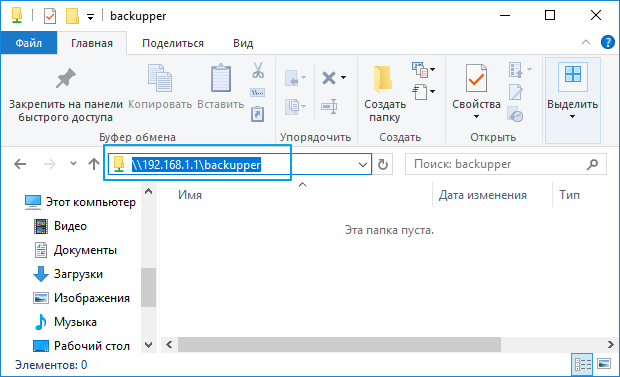620x377 pixels.
Task: Click the blue Help question mark icon
Action: pos(607,42)
